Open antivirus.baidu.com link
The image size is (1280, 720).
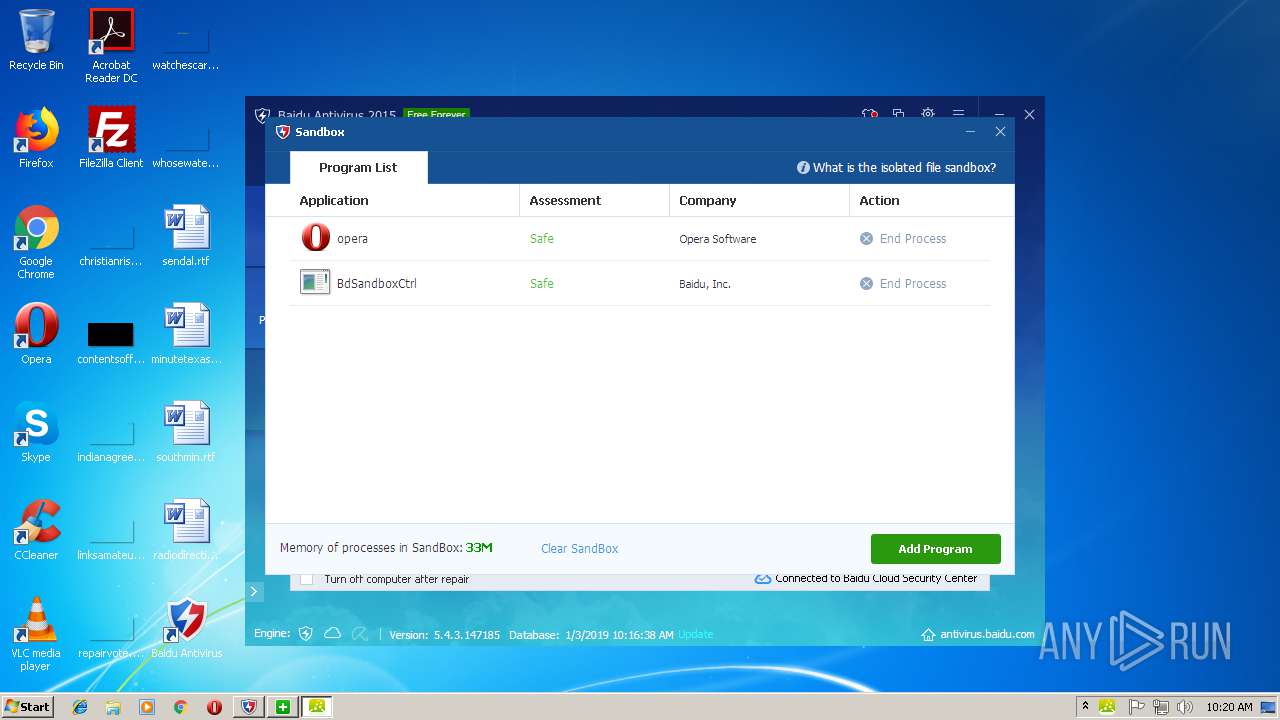987,634
